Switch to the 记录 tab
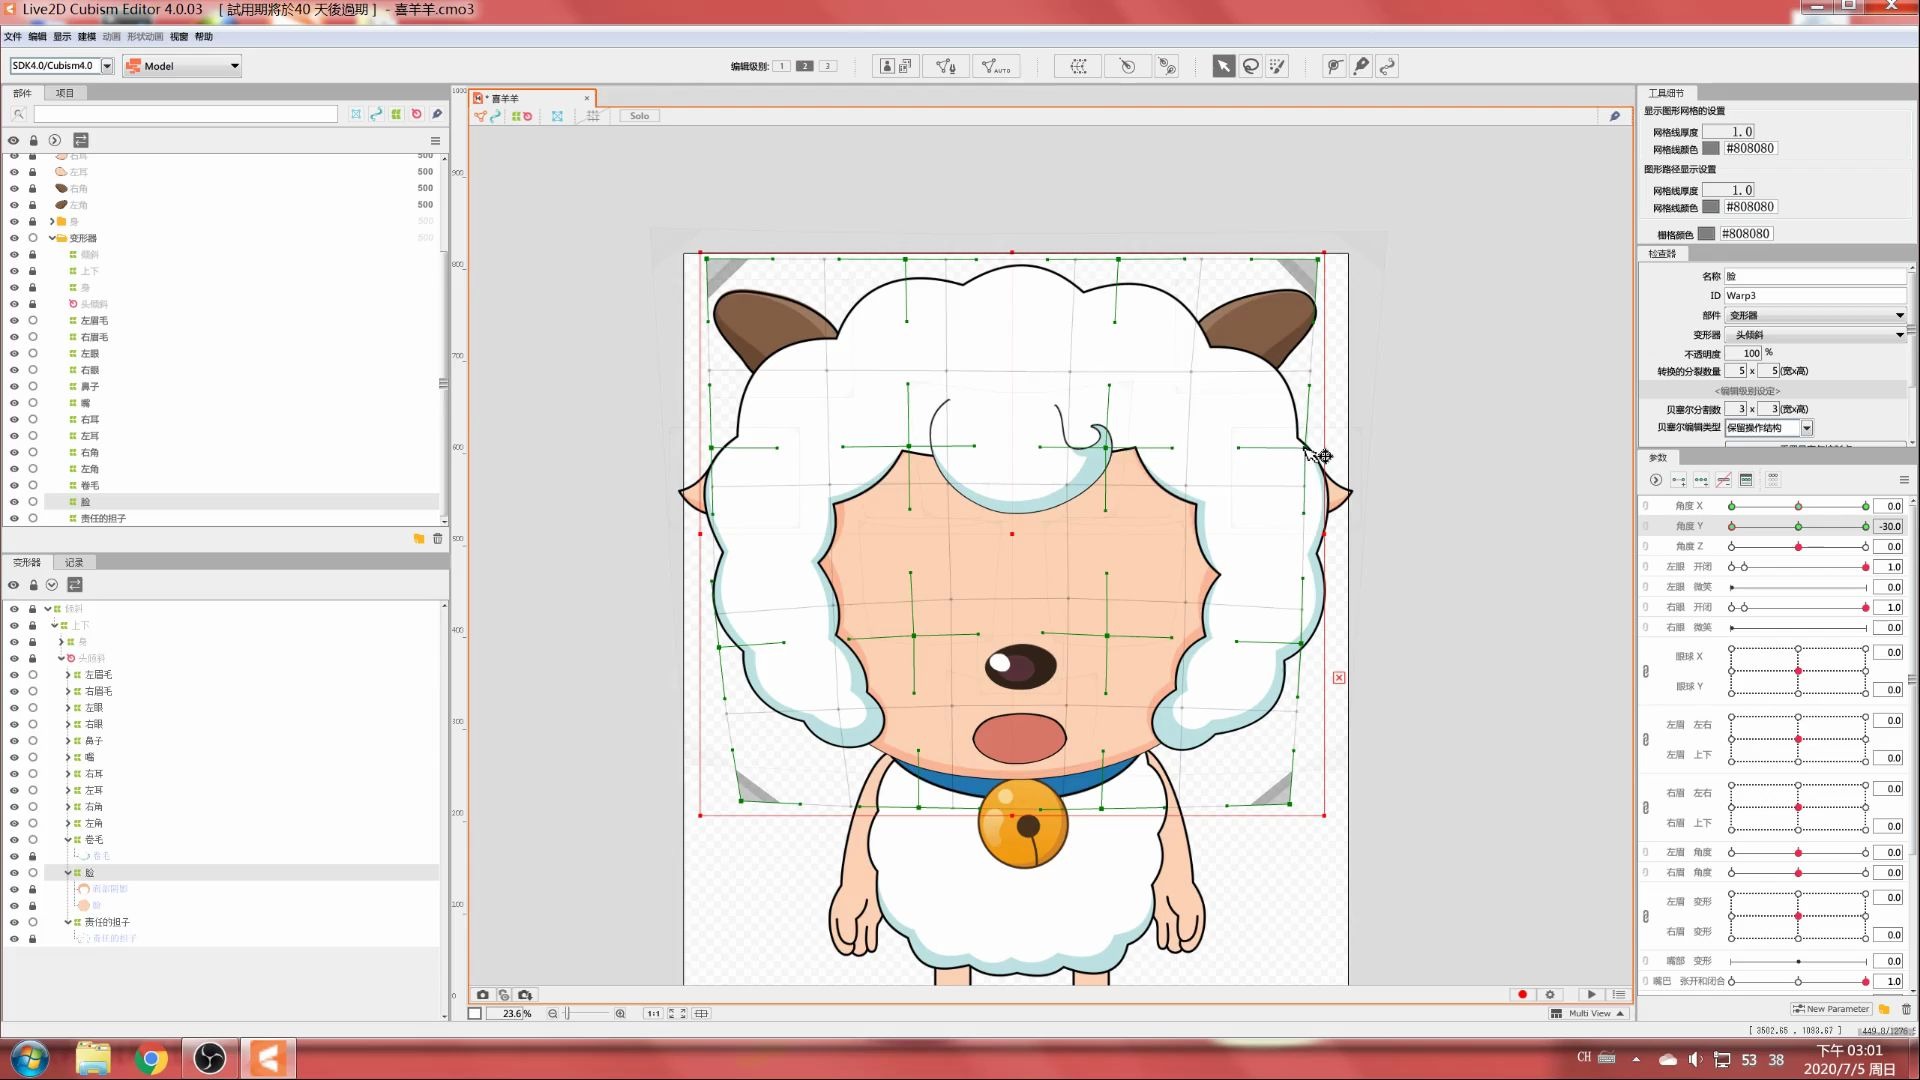Image resolution: width=1920 pixels, height=1080 pixels. tap(74, 563)
